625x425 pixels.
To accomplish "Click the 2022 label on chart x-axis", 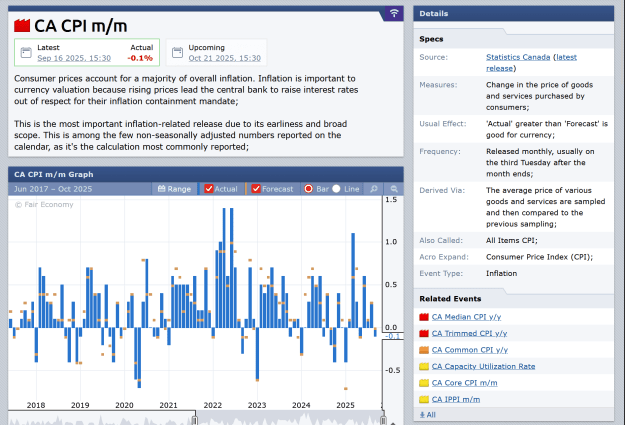I will click(212, 405).
